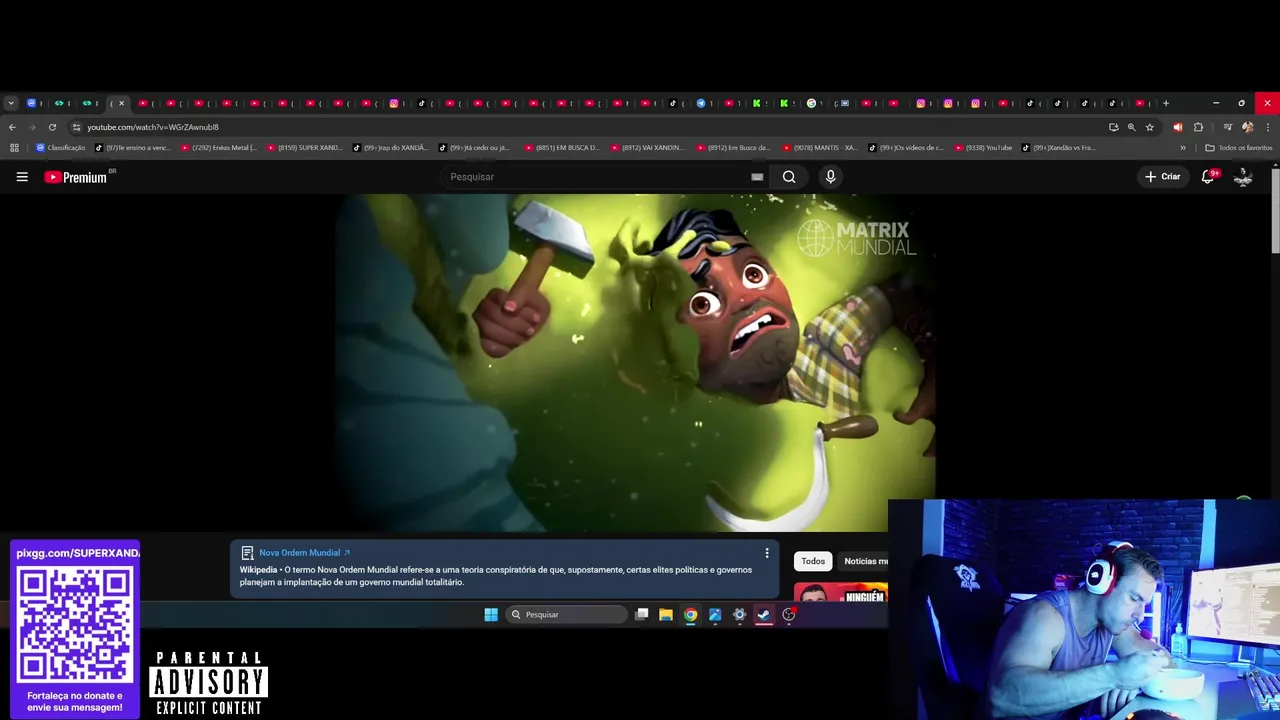1280x720 pixels.
Task: Open media controls music note icon
Action: [x=1228, y=127]
